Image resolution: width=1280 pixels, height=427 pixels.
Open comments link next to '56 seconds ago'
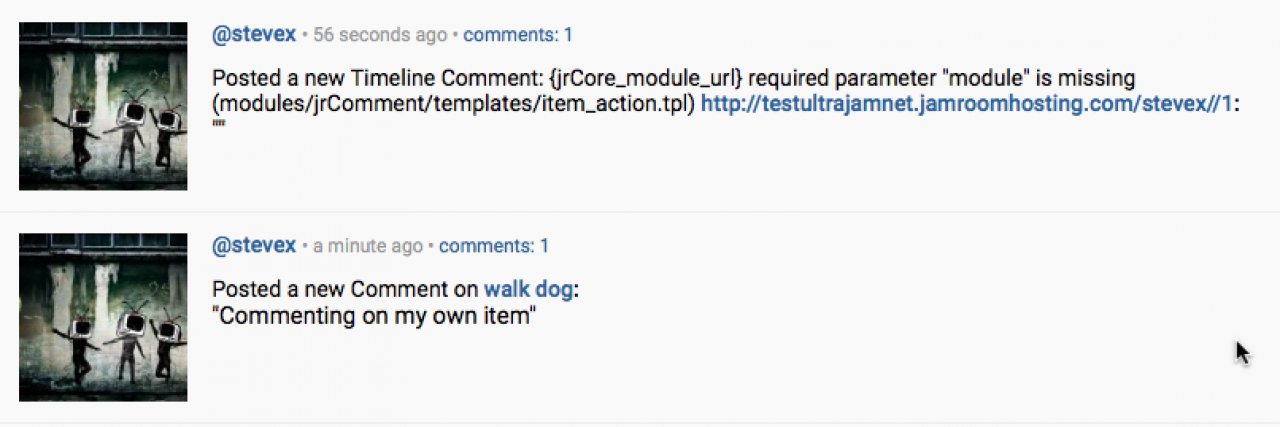point(518,35)
